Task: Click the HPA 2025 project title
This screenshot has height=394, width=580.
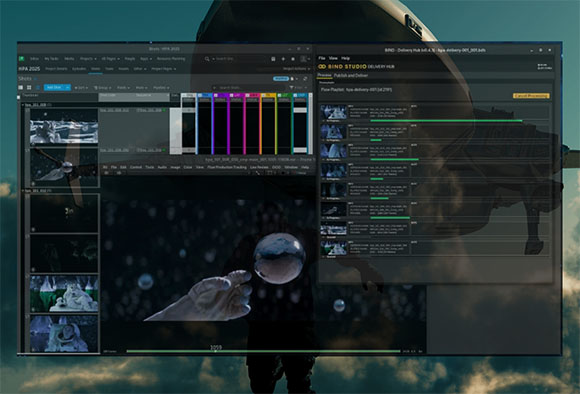Action: (29, 69)
